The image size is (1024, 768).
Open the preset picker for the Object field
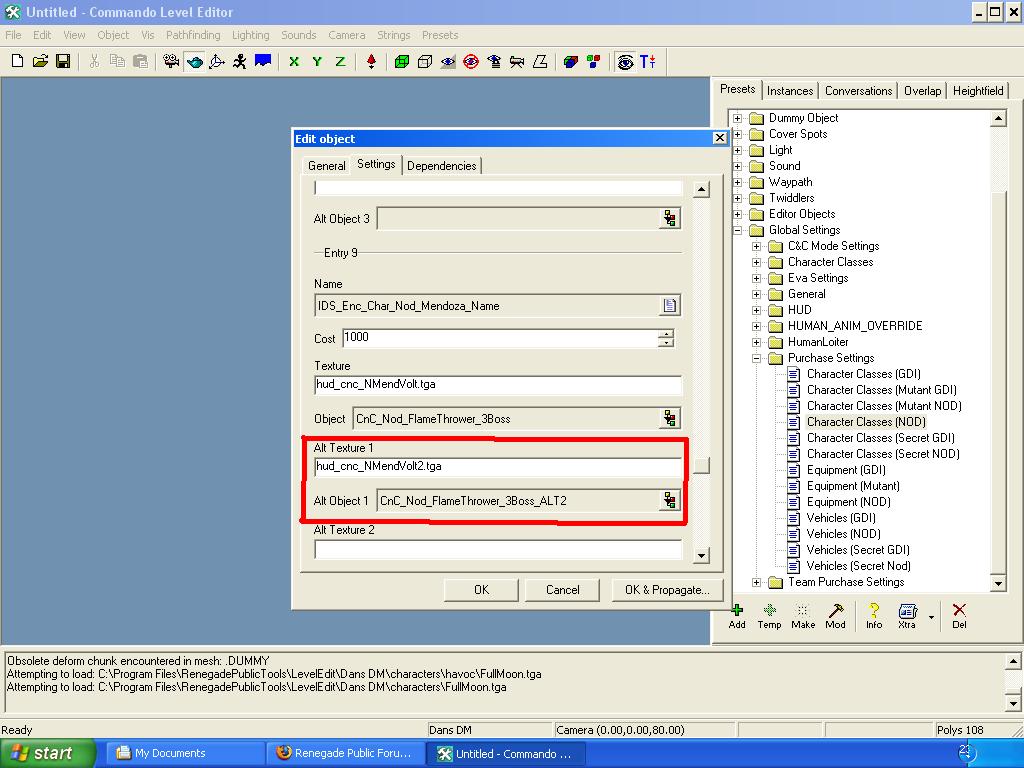[x=670, y=419]
